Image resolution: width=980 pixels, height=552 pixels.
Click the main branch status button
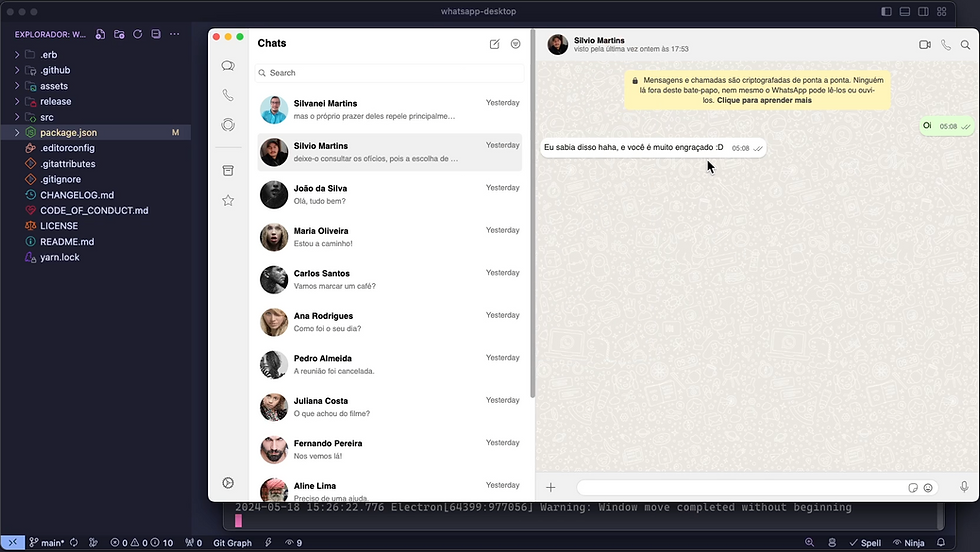pyautogui.click(x=46, y=543)
